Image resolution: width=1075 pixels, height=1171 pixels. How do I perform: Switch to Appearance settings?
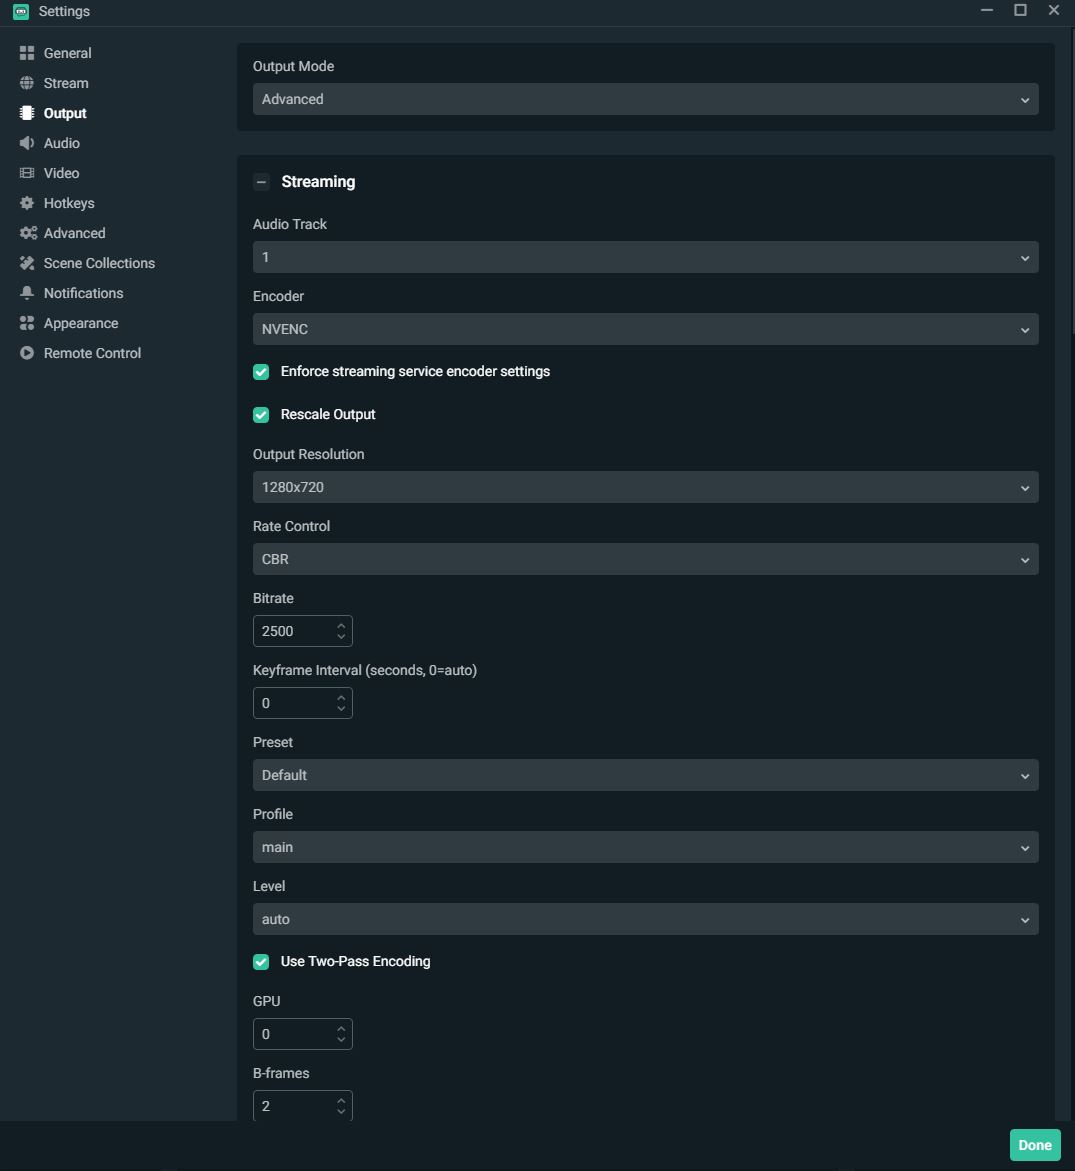80,323
